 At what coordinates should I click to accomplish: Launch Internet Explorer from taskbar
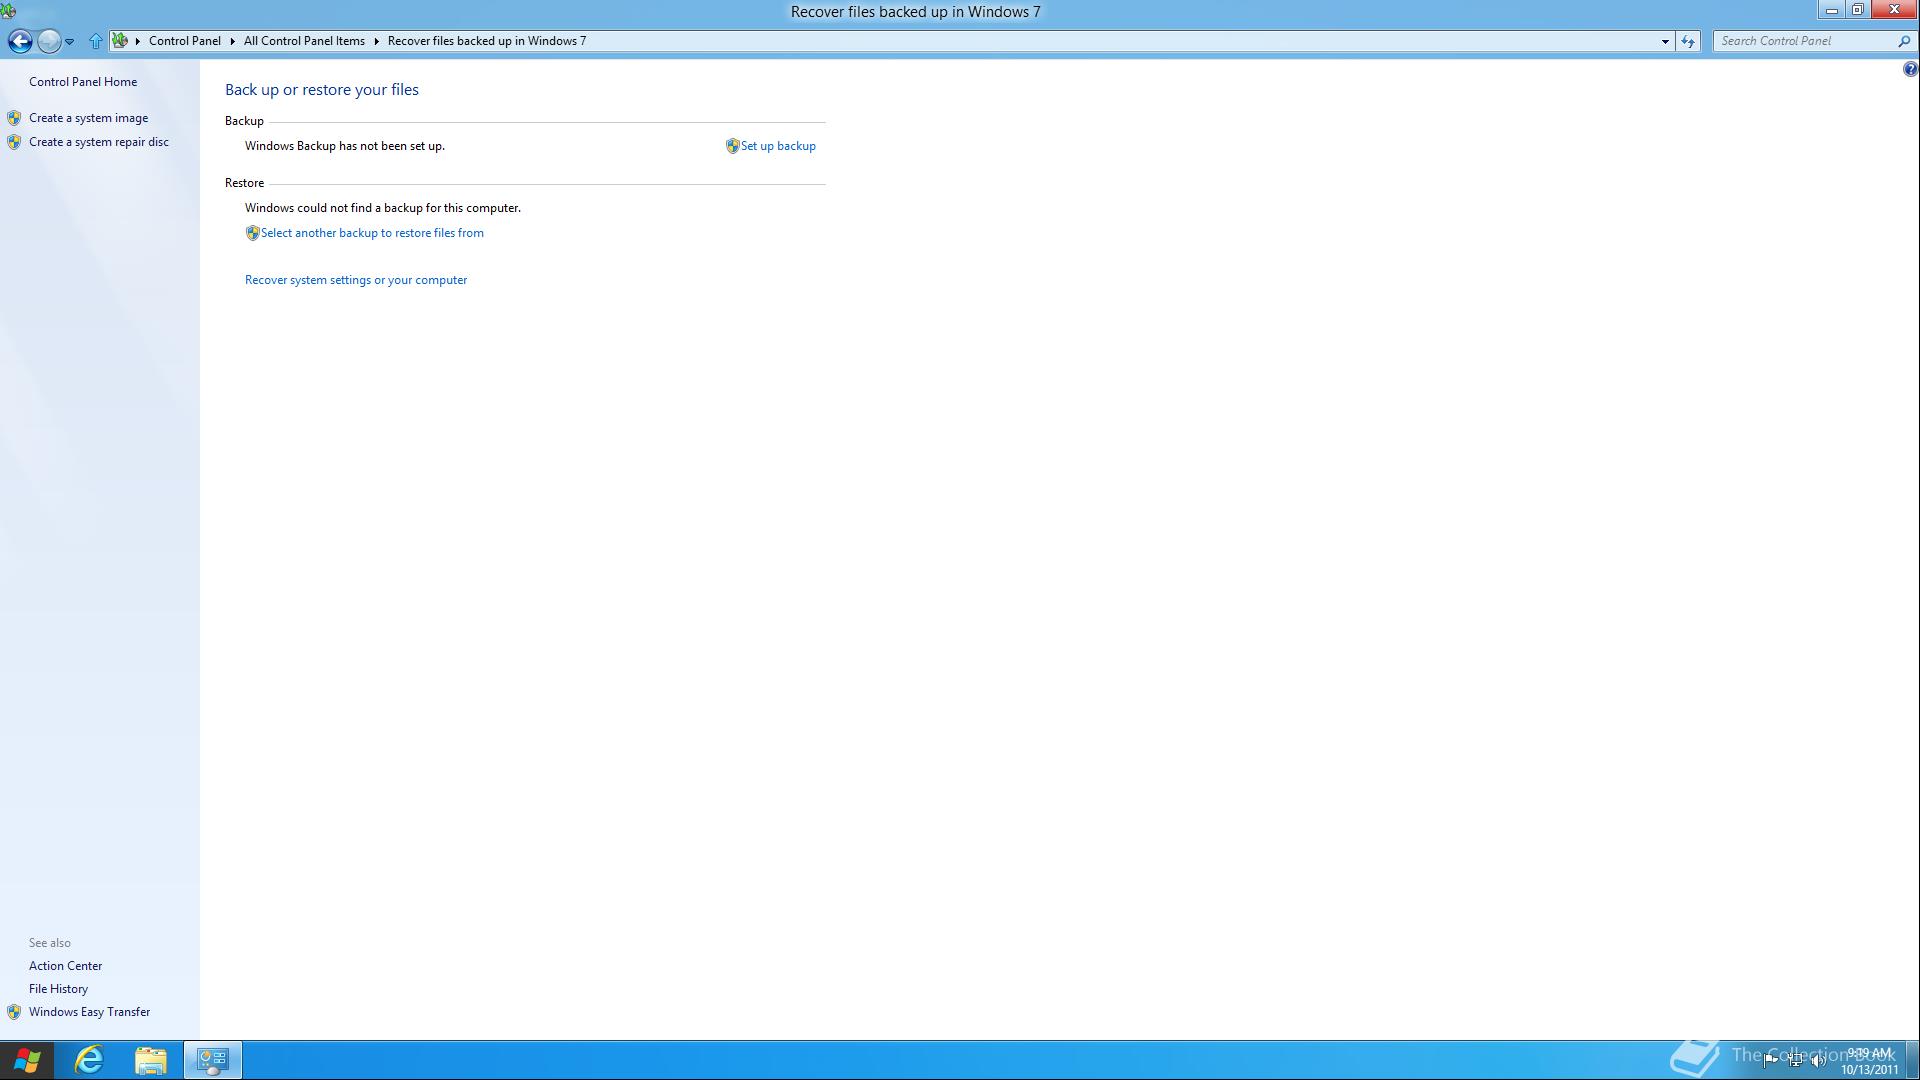pos(89,1060)
